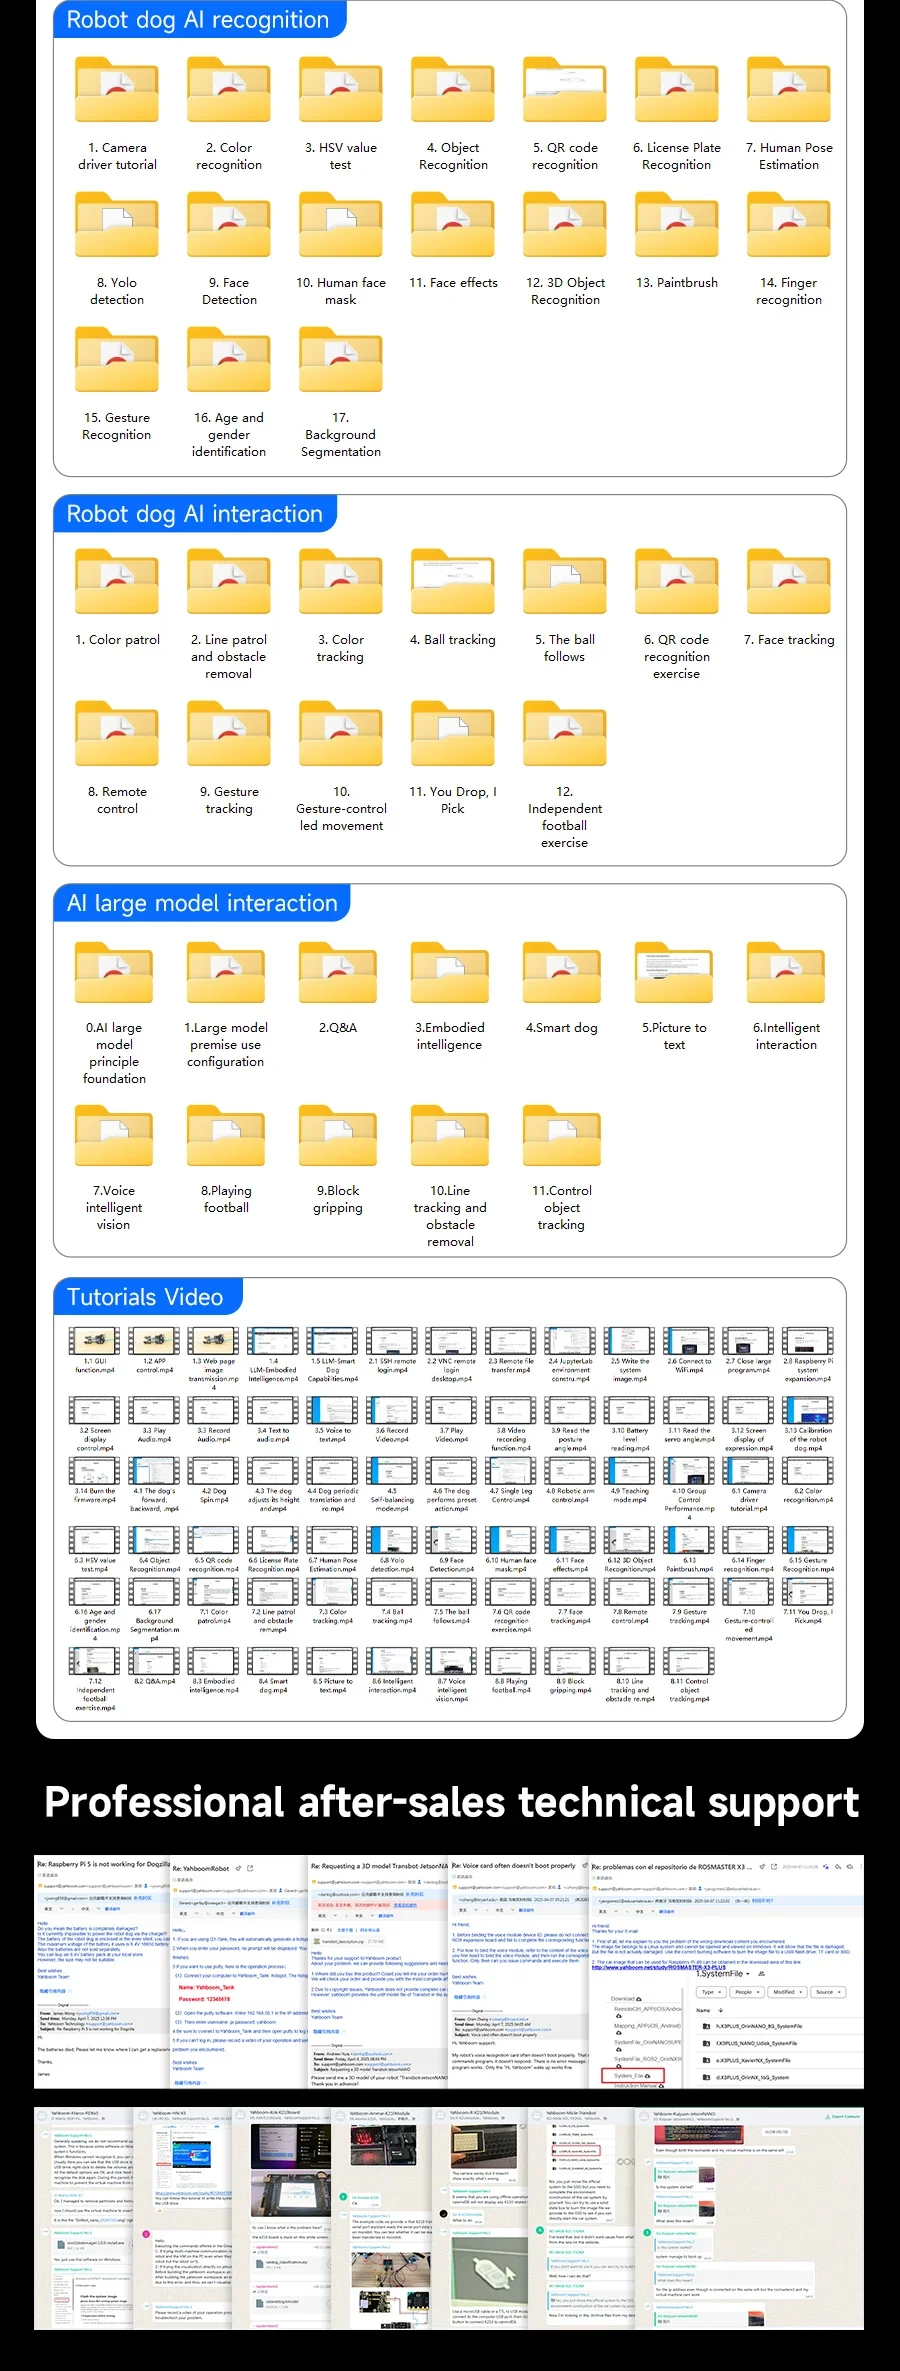Open the Type filter dropdown
This screenshot has height=2371, width=900.
[x=710, y=1992]
